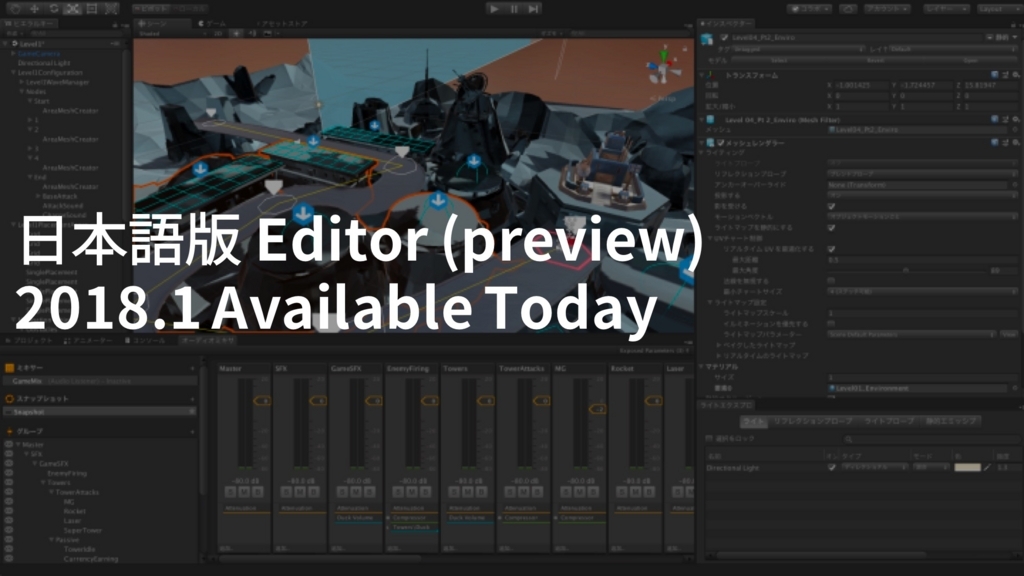
Task: Toggle 2D scene view button
Action: click(218, 33)
